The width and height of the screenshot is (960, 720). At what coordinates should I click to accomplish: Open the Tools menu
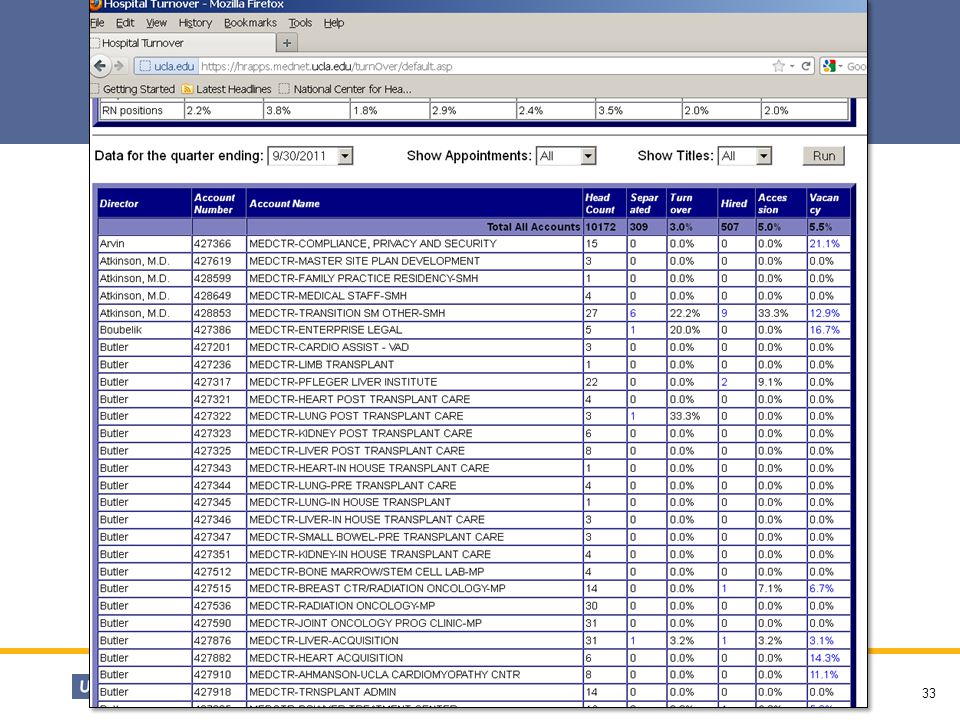(300, 23)
